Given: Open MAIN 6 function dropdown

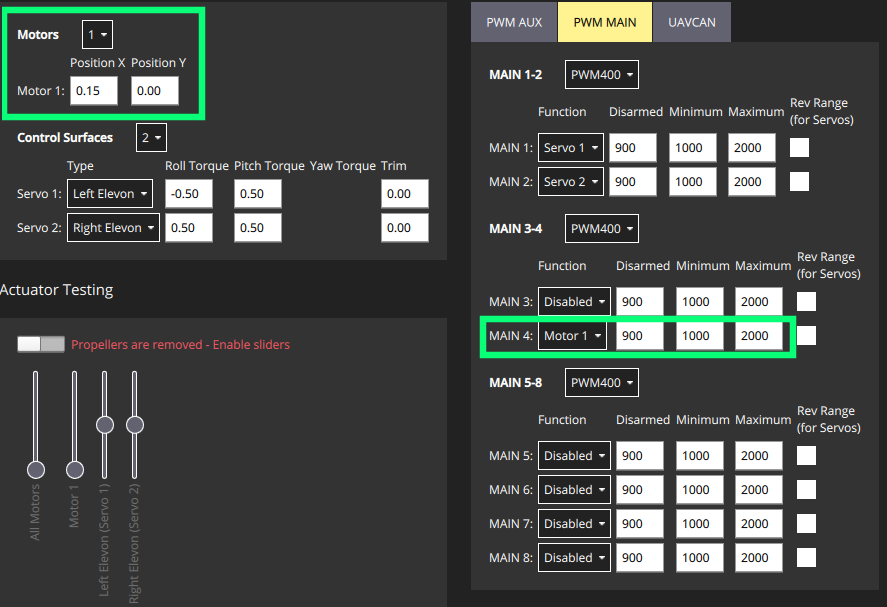Looking at the screenshot, I should [574, 489].
